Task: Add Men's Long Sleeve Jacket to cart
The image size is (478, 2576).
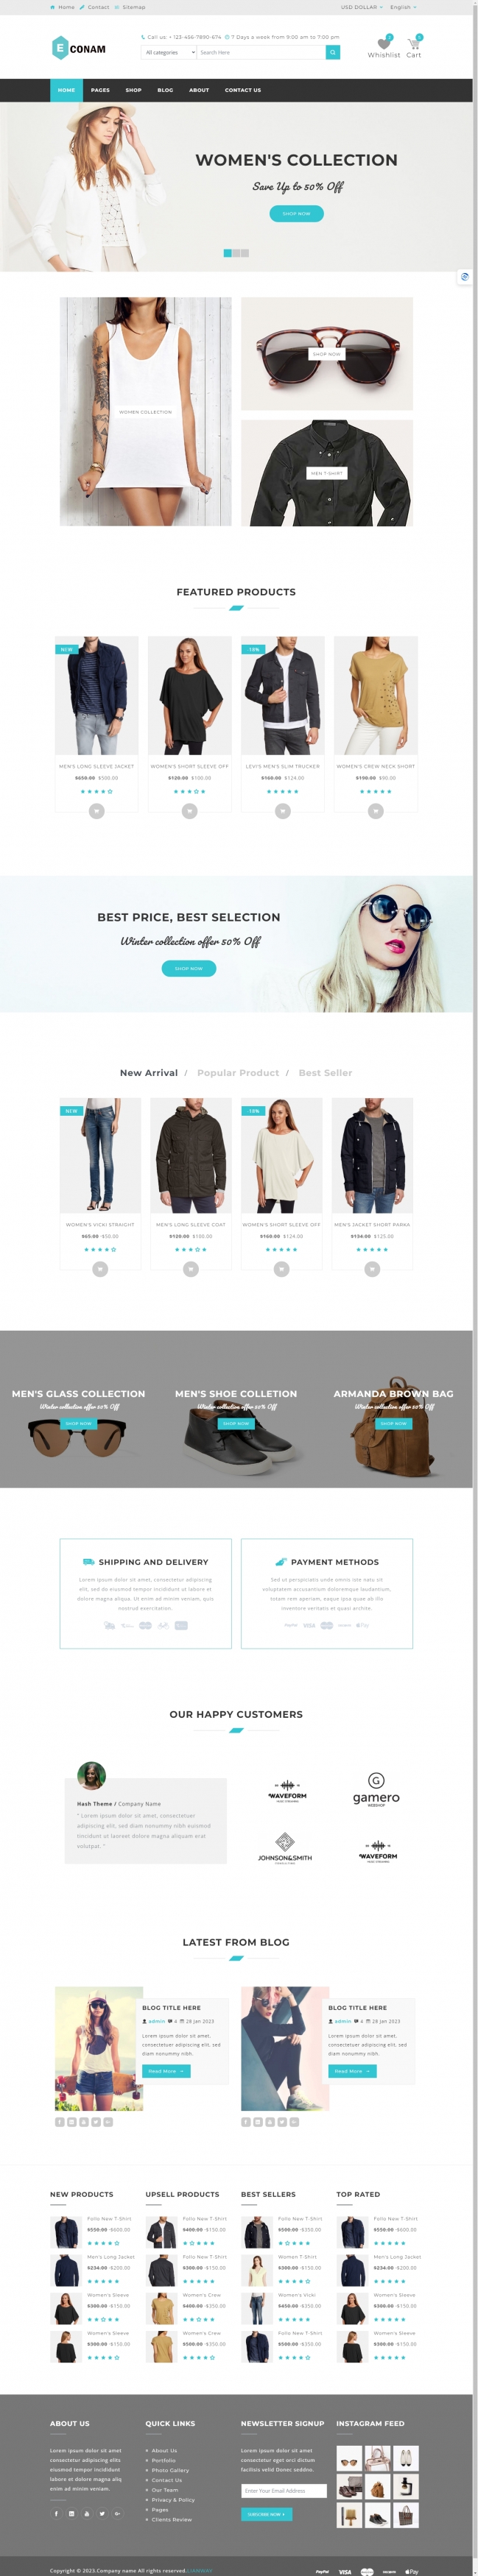Action: click(96, 811)
